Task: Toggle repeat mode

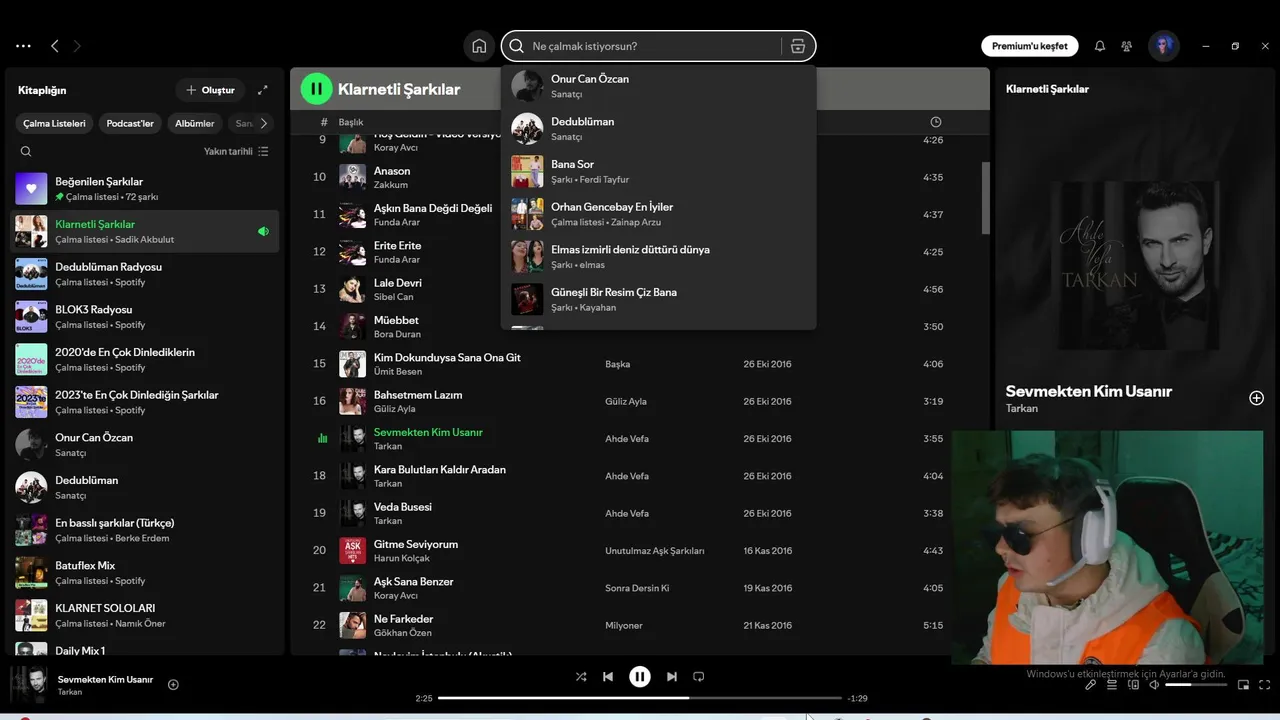Action: click(x=699, y=677)
